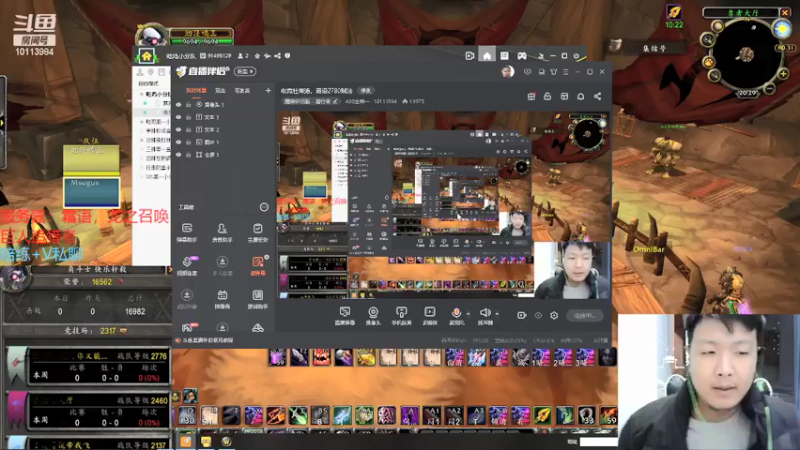Select the home icon in YY top bar
This screenshot has height=450, width=800.
pos(487,56)
